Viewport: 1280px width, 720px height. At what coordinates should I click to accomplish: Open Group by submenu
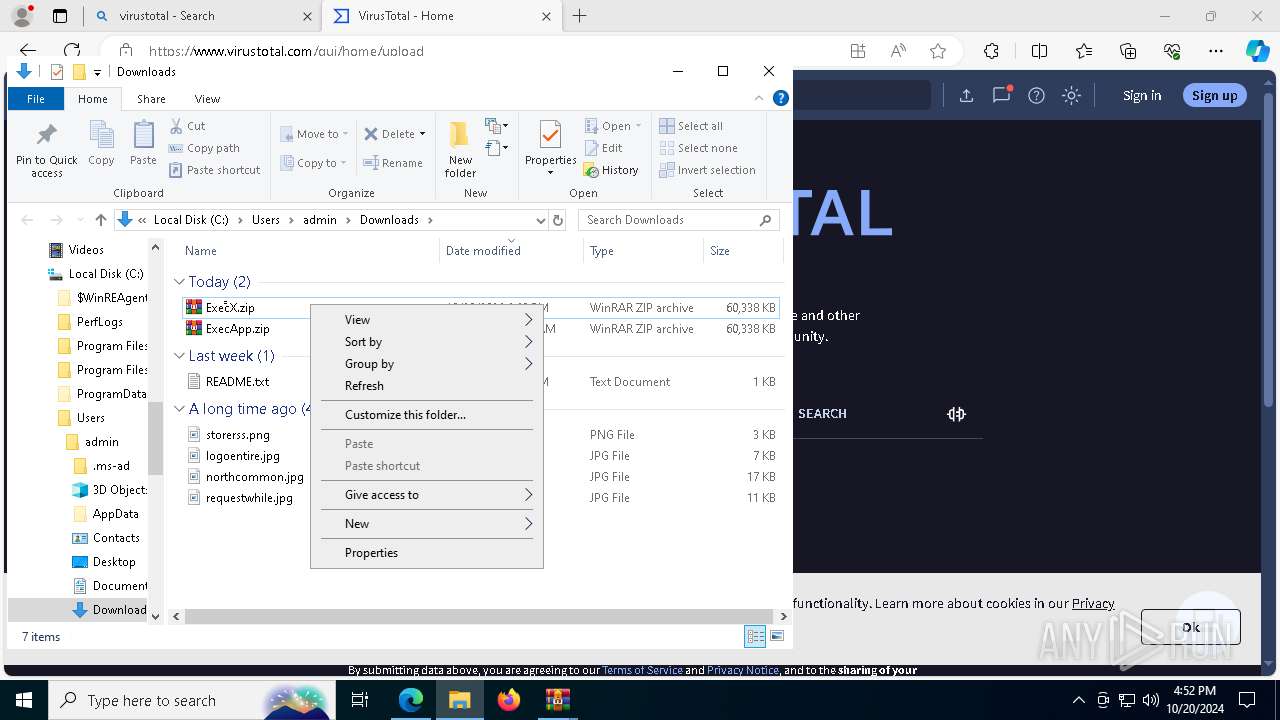[427, 364]
